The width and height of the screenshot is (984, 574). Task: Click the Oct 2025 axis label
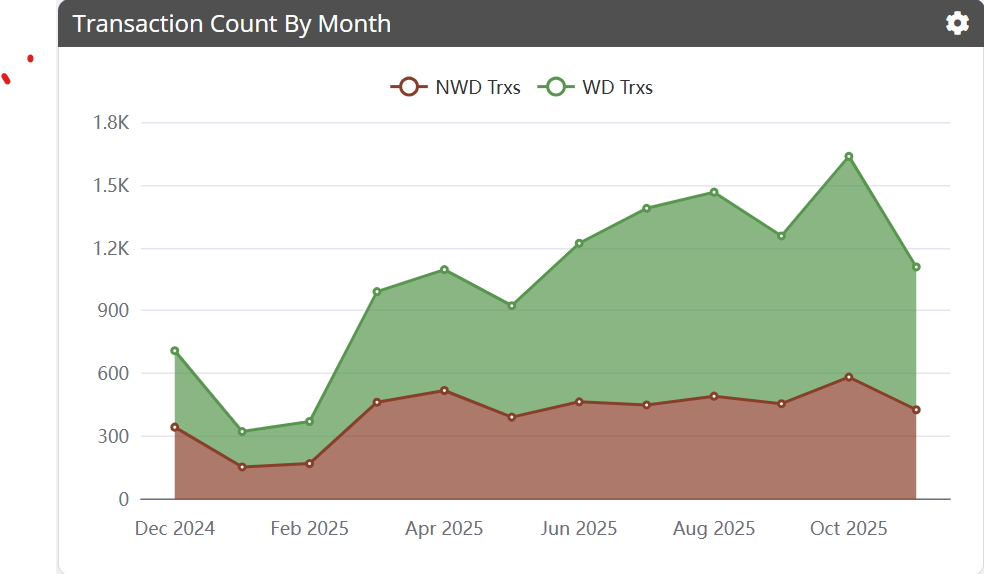pos(848,528)
